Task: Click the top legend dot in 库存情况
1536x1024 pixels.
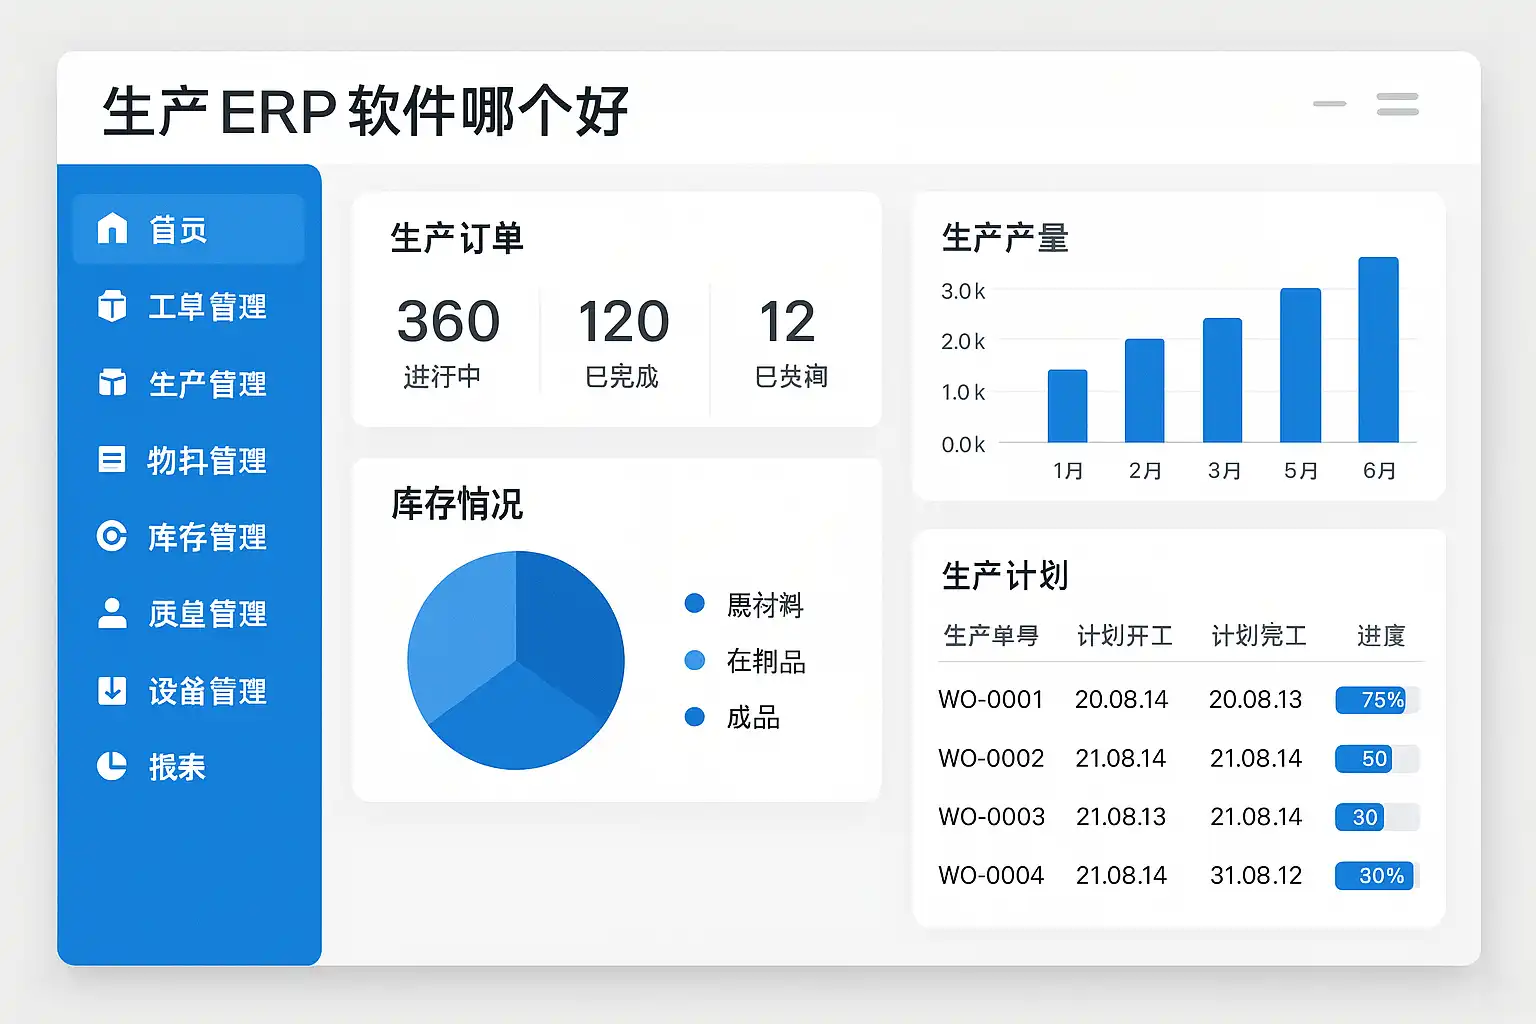Action: (x=695, y=603)
